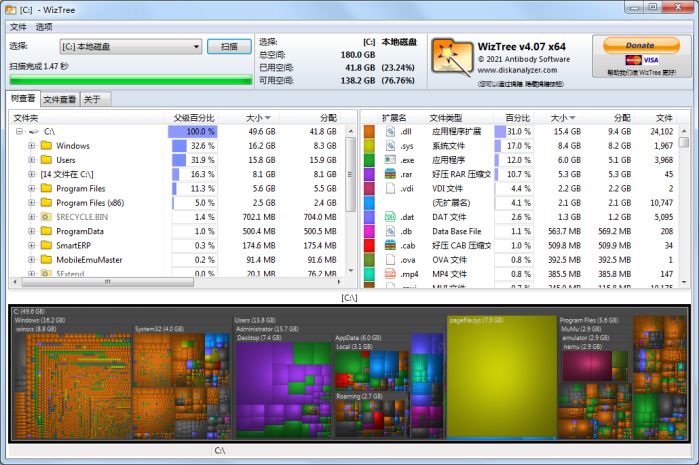Open the 选项 menu
The width and height of the screenshot is (699, 465).
click(44, 27)
